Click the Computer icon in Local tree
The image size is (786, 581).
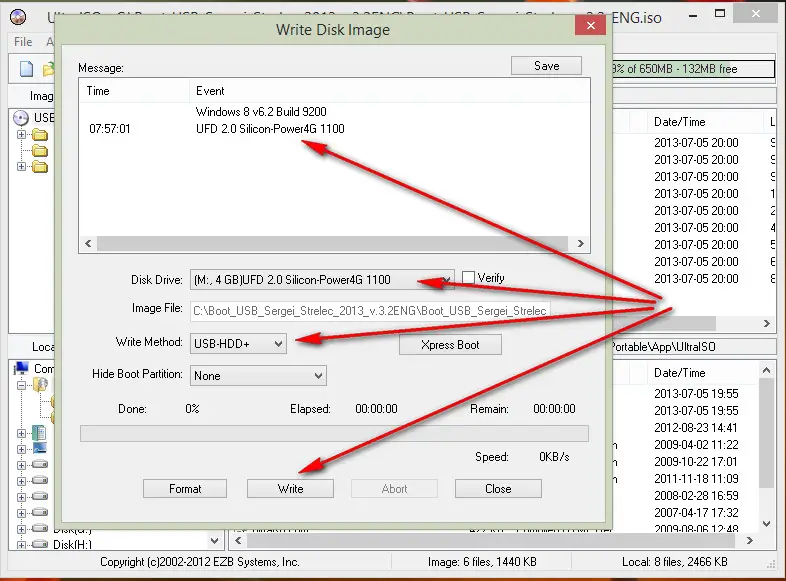pyautogui.click(x=21, y=369)
